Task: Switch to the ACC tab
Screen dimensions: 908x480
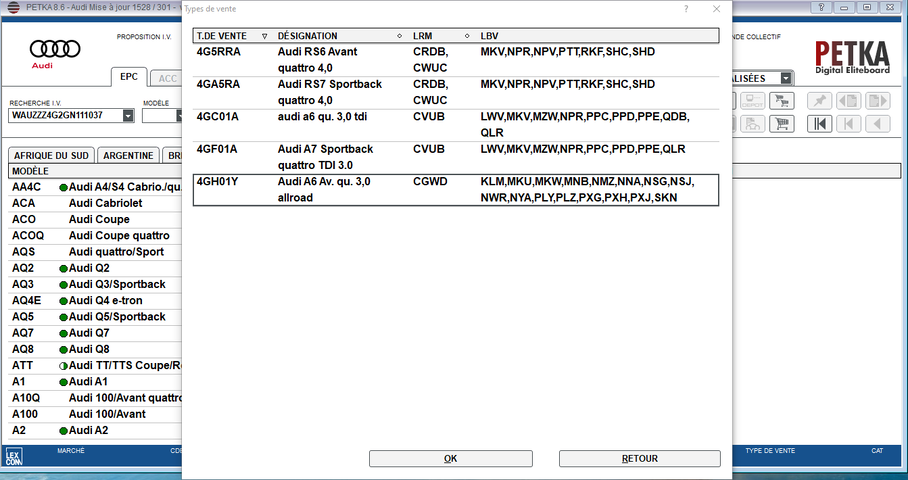Action: pos(167,78)
